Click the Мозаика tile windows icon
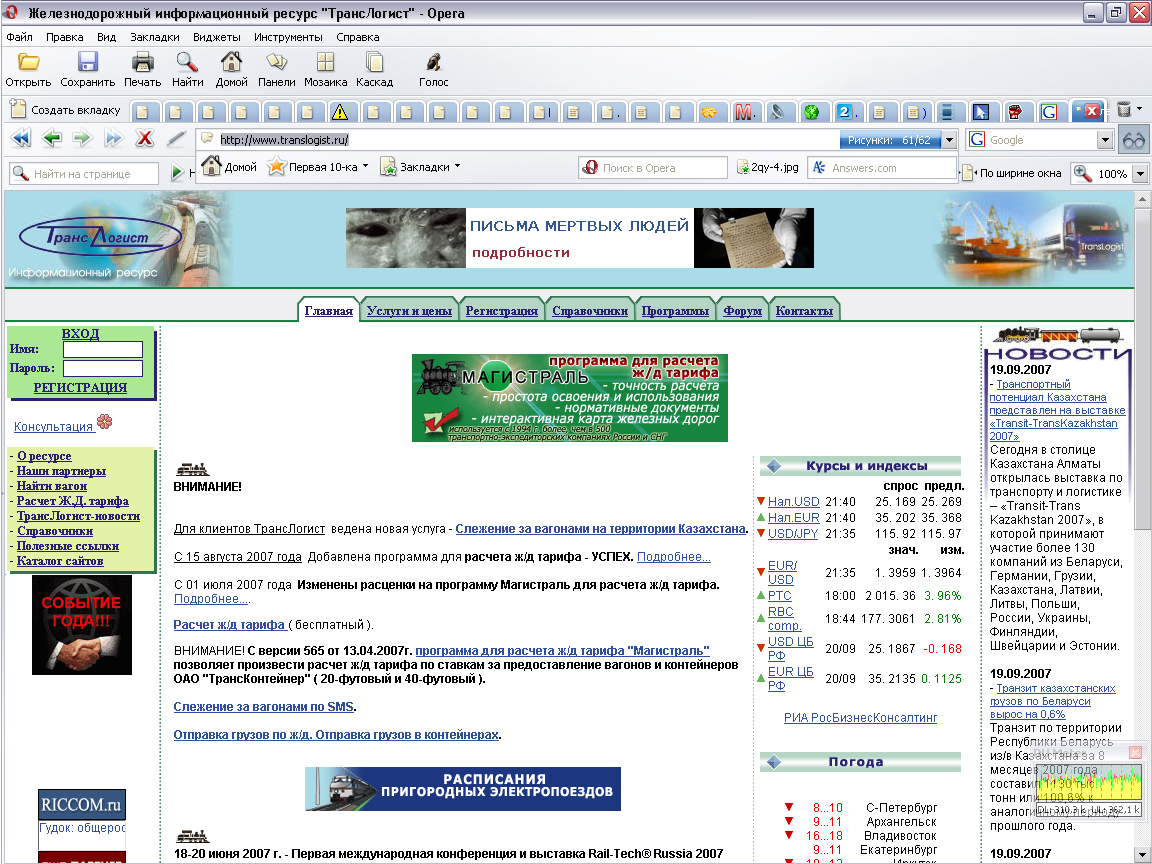This screenshot has height=864, width=1152. click(325, 62)
